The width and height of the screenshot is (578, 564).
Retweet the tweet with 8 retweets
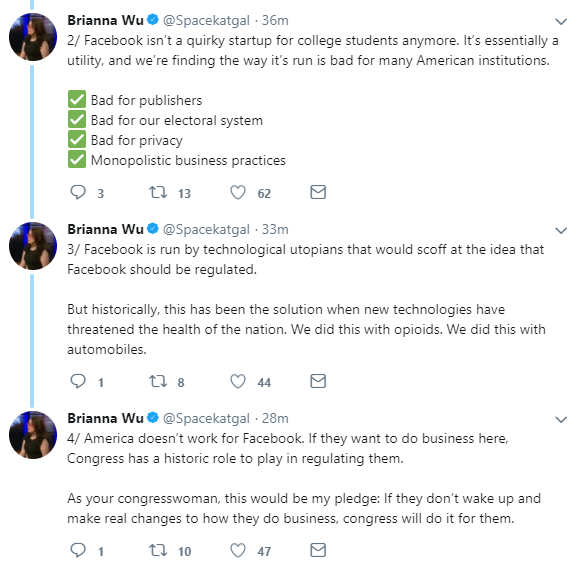[158, 381]
